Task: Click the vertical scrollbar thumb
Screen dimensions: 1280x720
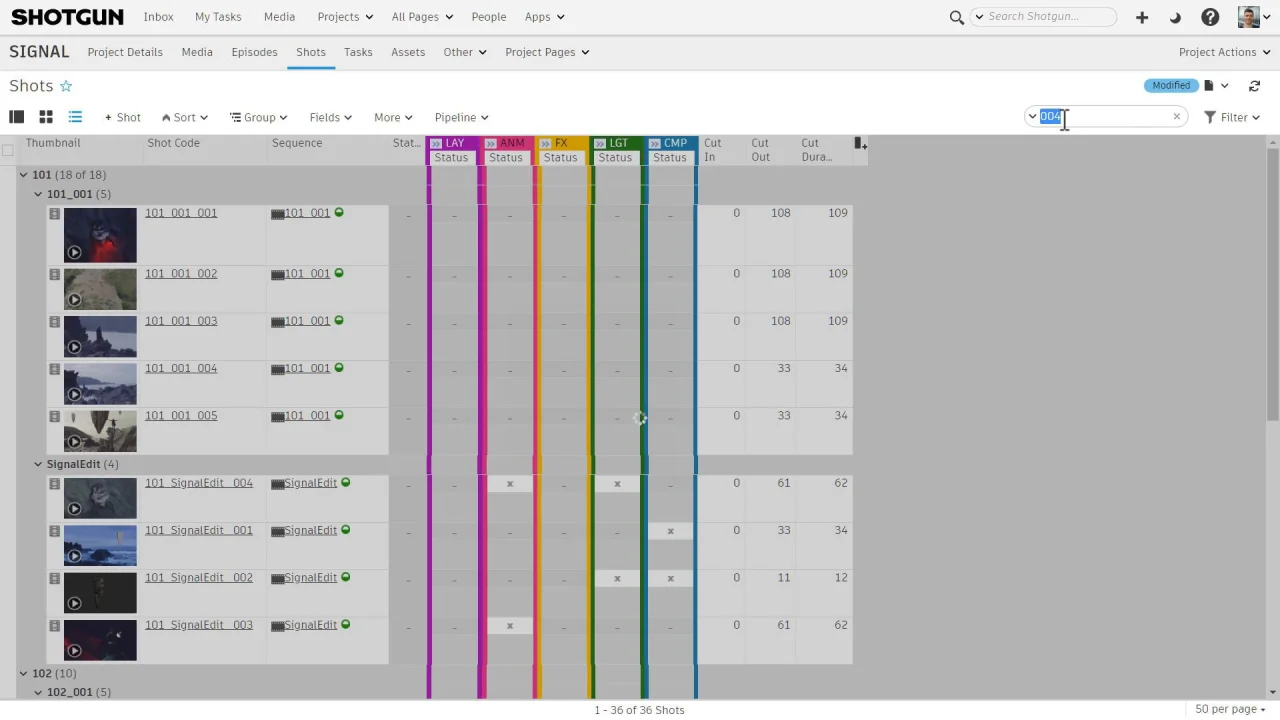Action: 1272,285
